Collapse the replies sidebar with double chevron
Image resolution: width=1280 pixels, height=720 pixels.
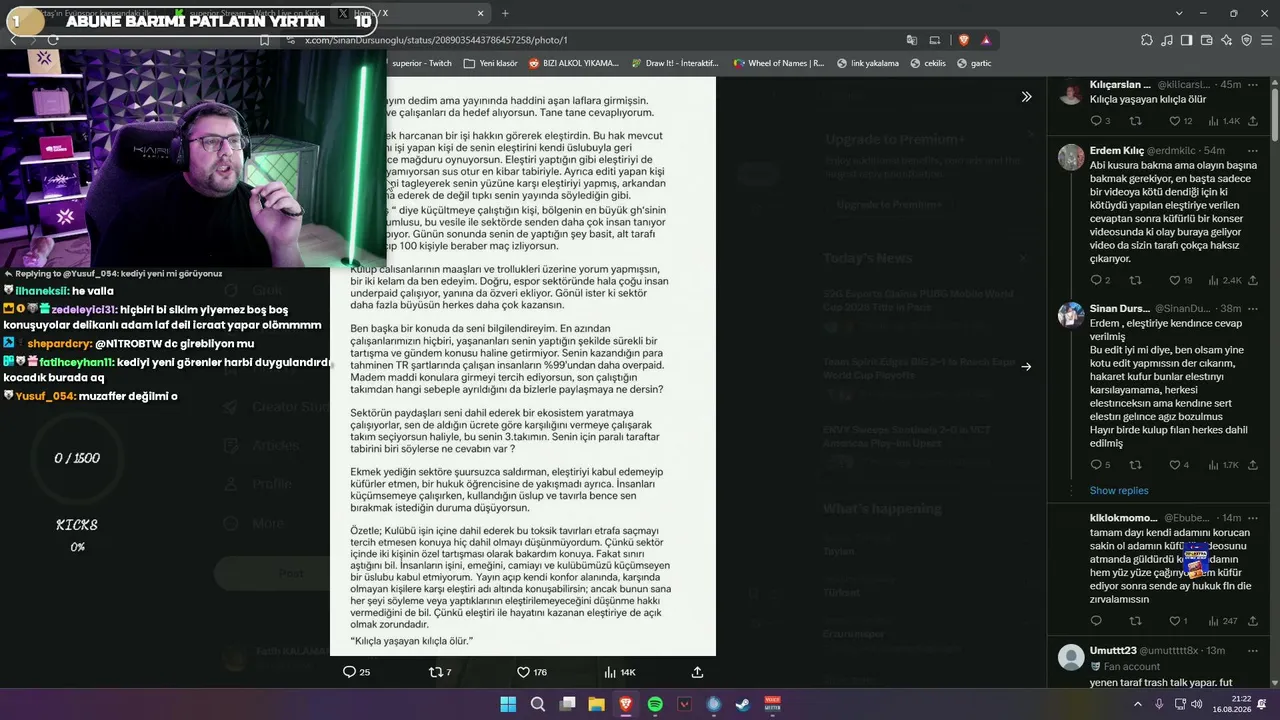point(1026,97)
